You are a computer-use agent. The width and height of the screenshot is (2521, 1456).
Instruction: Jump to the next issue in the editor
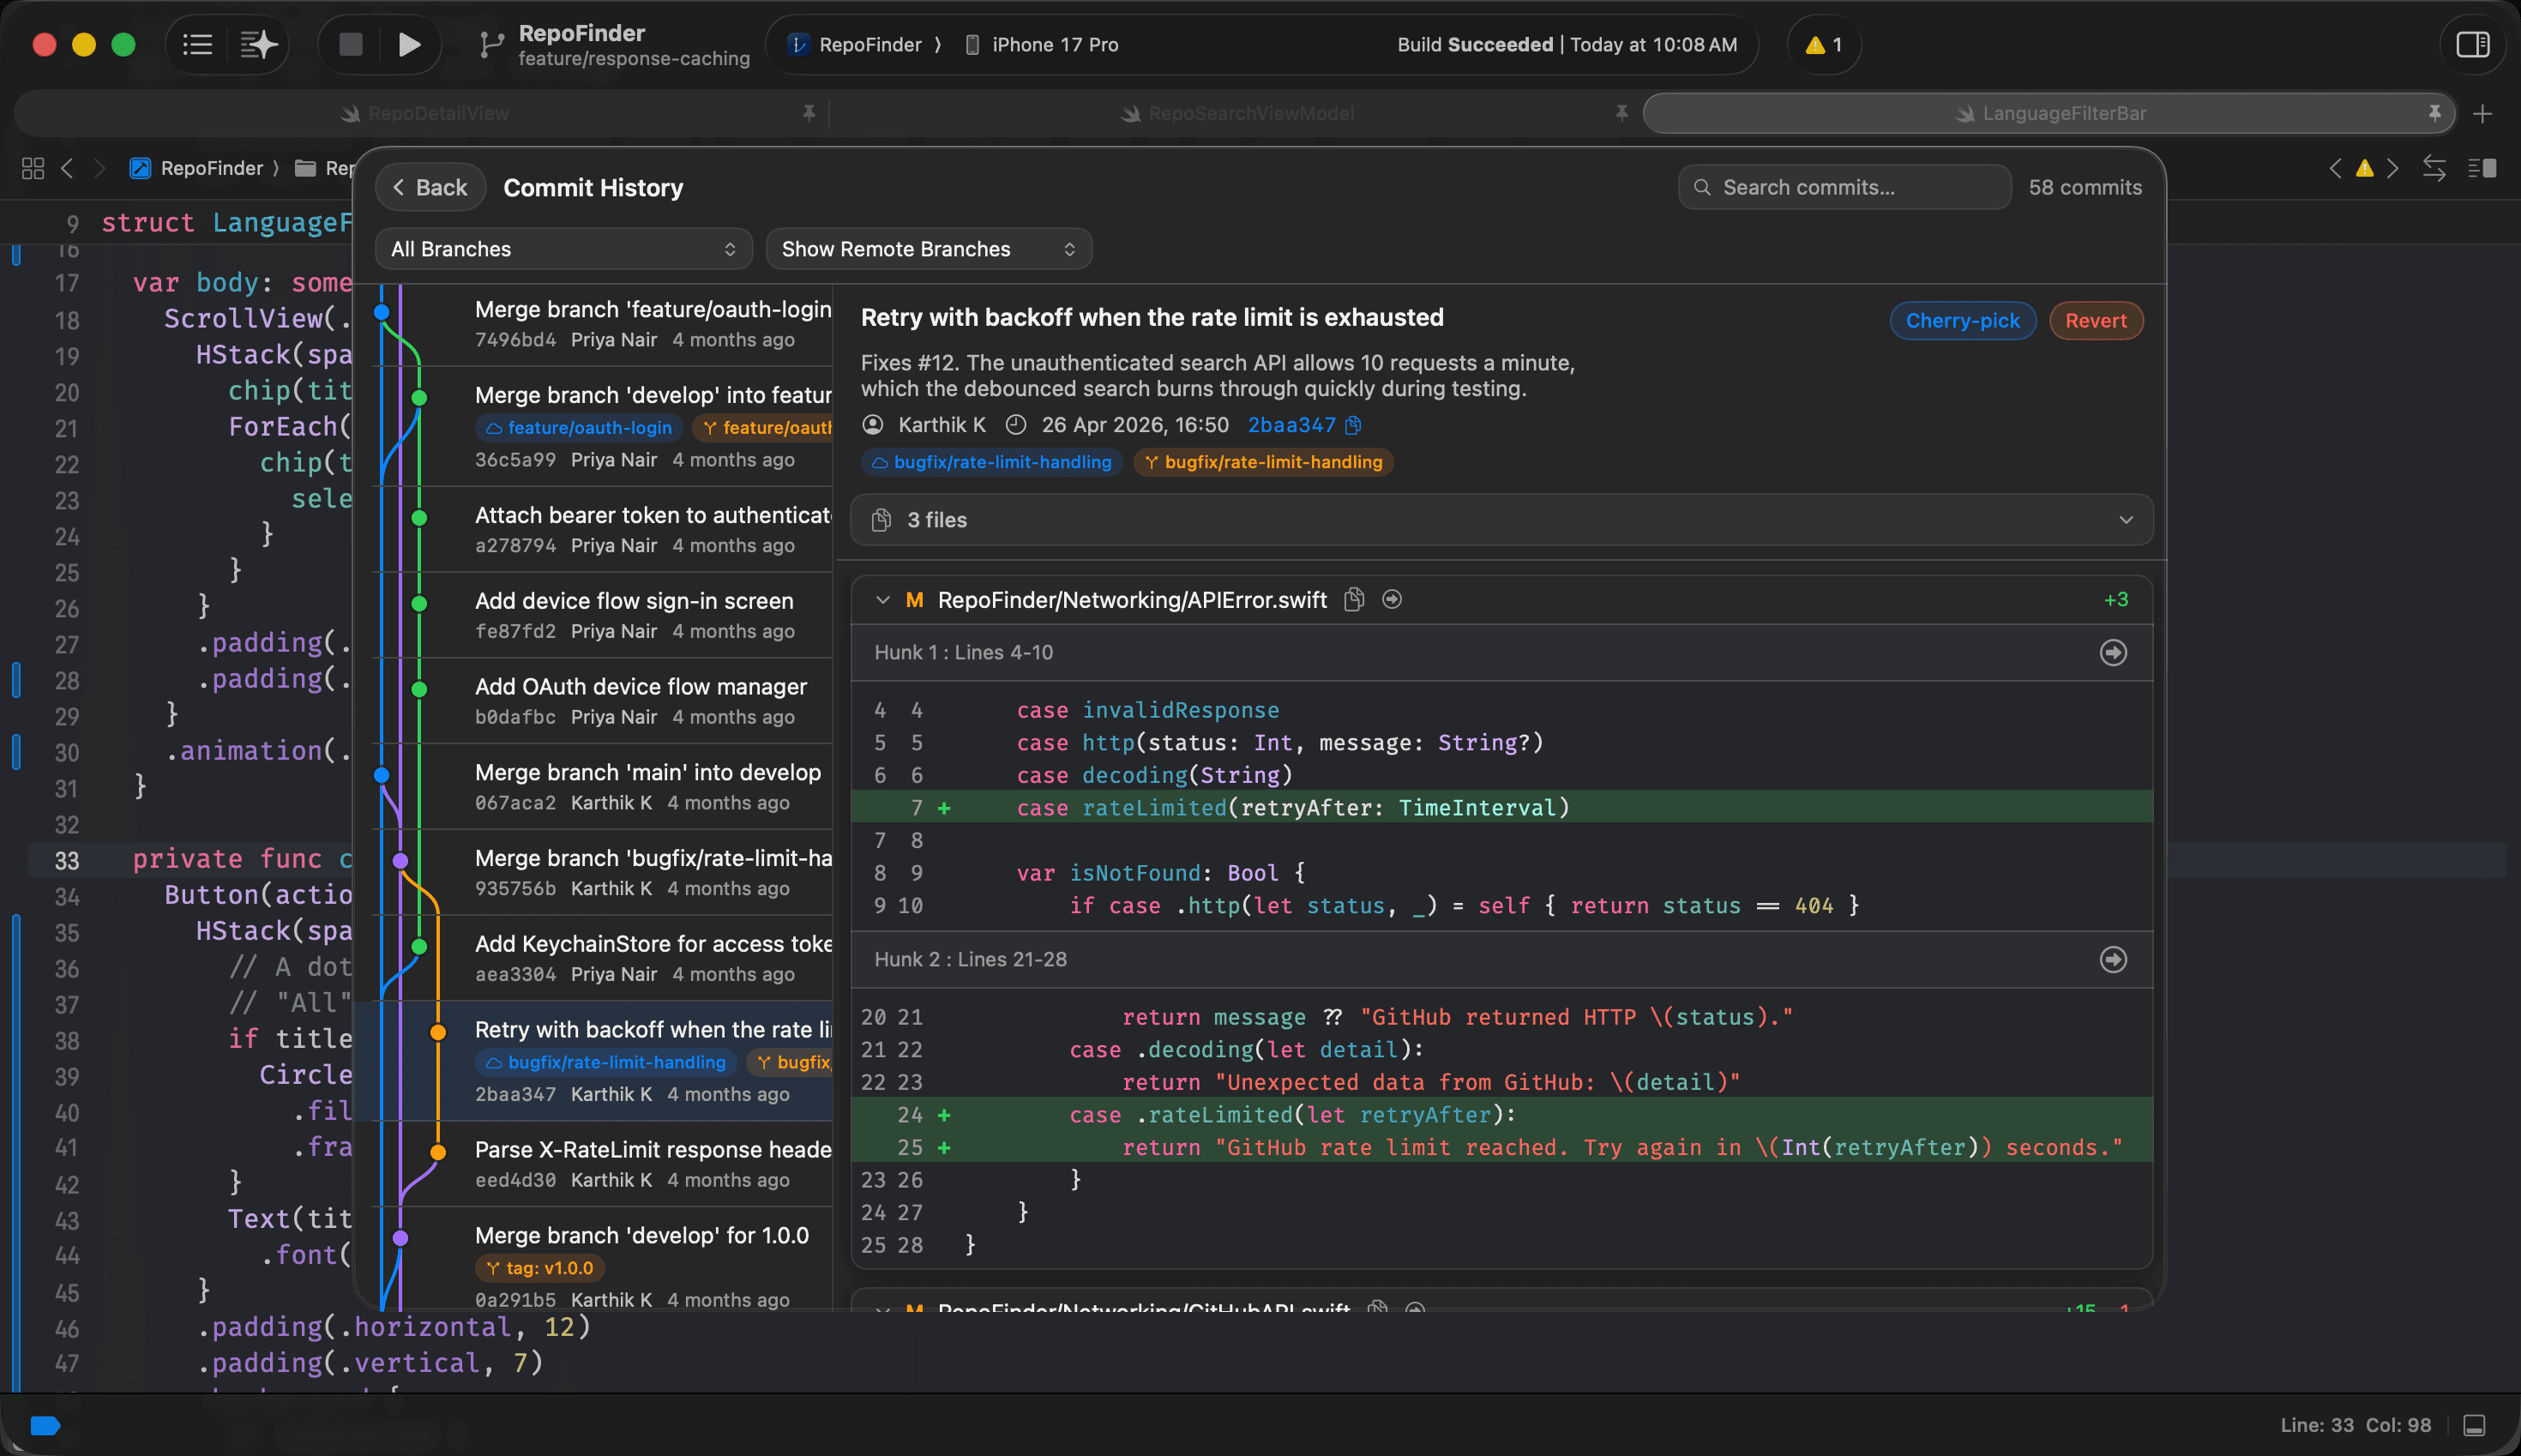2393,168
